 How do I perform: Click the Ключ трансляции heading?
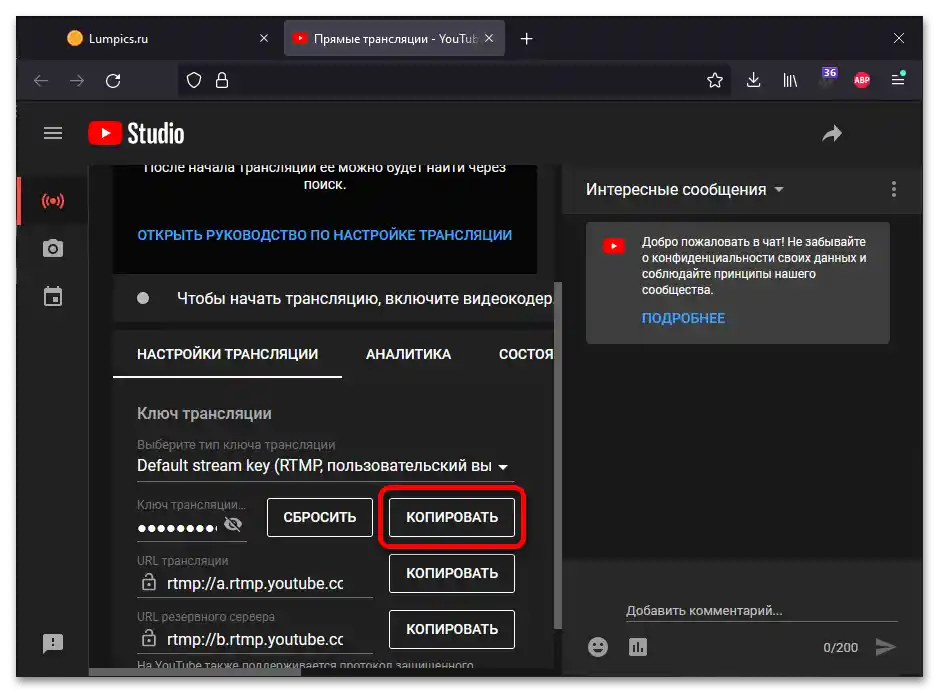(x=204, y=414)
